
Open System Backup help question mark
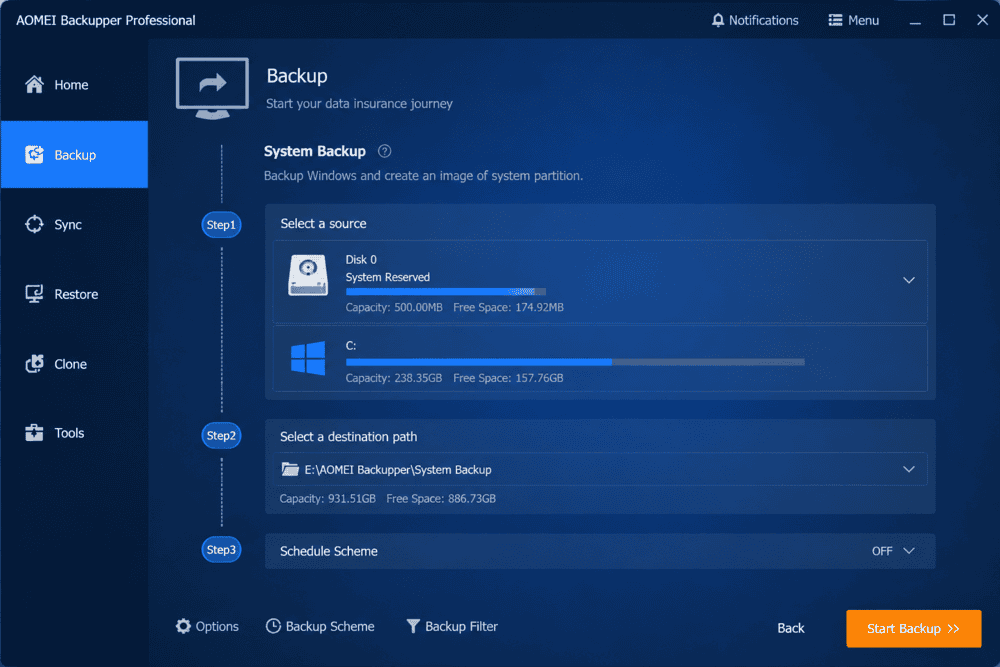[385, 151]
